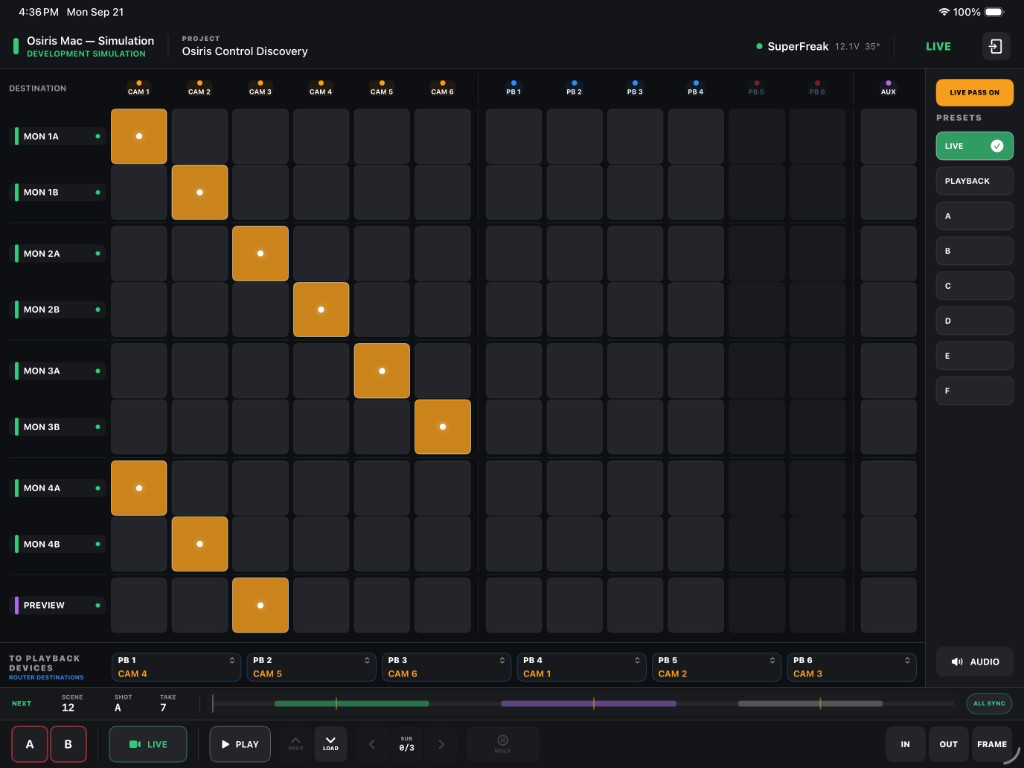This screenshot has height=768, width=1024.
Task: Click the SuperFreak status indicator
Action: 792,46
